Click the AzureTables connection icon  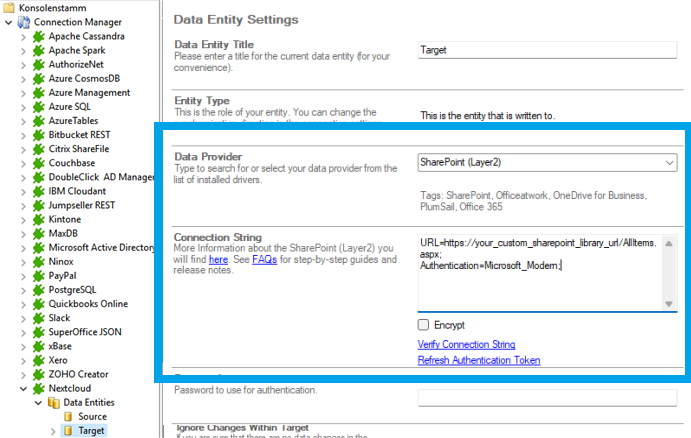tap(39, 121)
